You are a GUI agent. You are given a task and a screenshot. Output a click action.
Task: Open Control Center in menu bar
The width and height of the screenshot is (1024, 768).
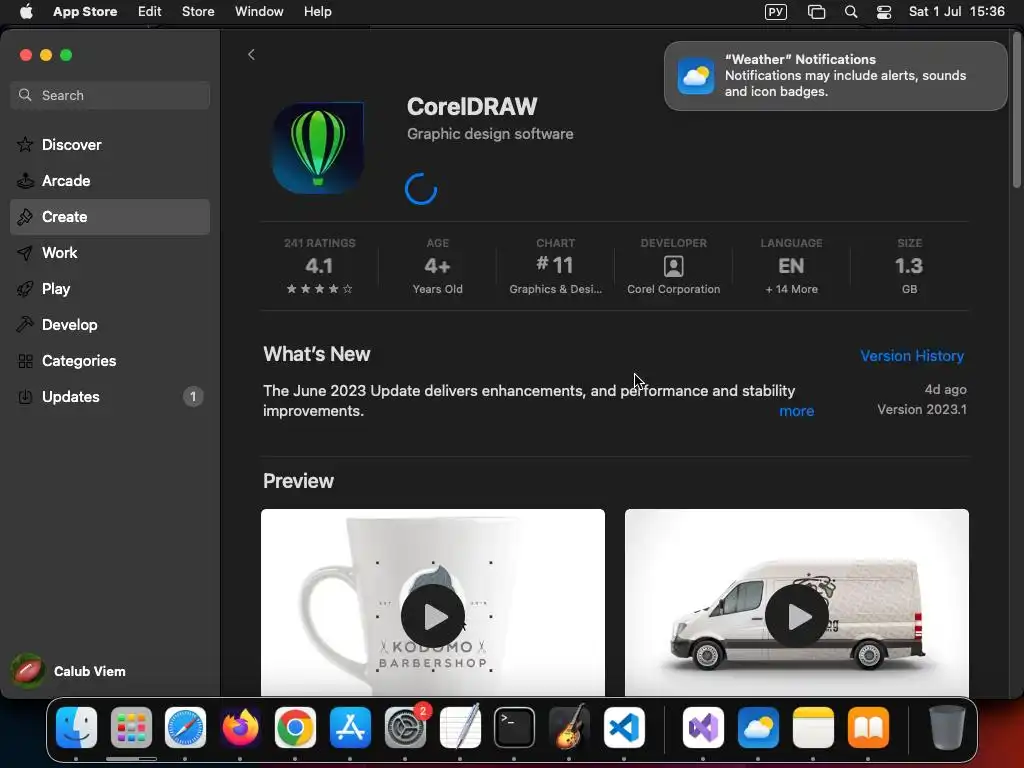(x=884, y=12)
